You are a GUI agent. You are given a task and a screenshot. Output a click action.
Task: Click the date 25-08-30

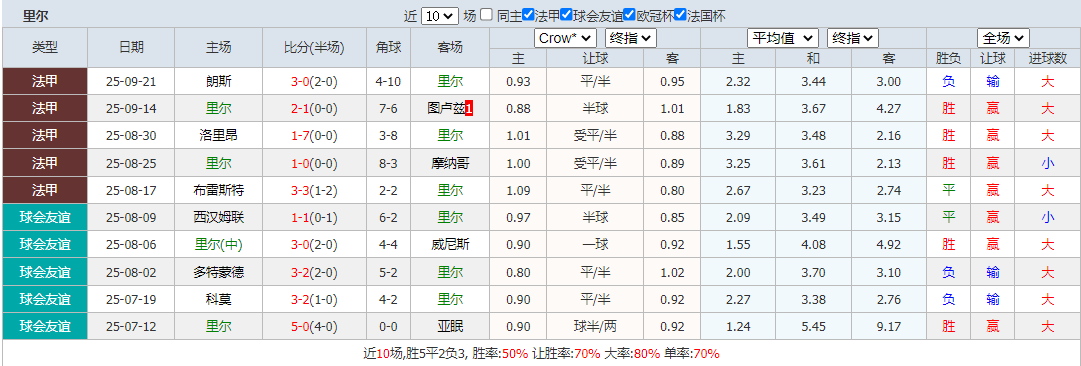point(131,136)
